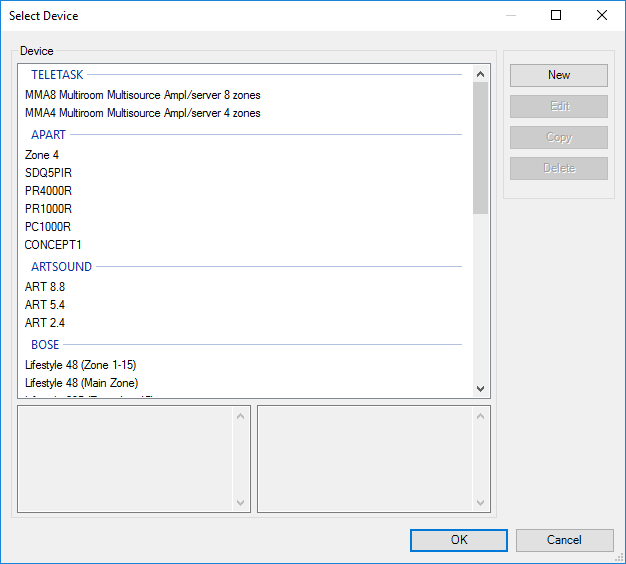Select the PR1000R entry
626x564 pixels.
point(48,209)
